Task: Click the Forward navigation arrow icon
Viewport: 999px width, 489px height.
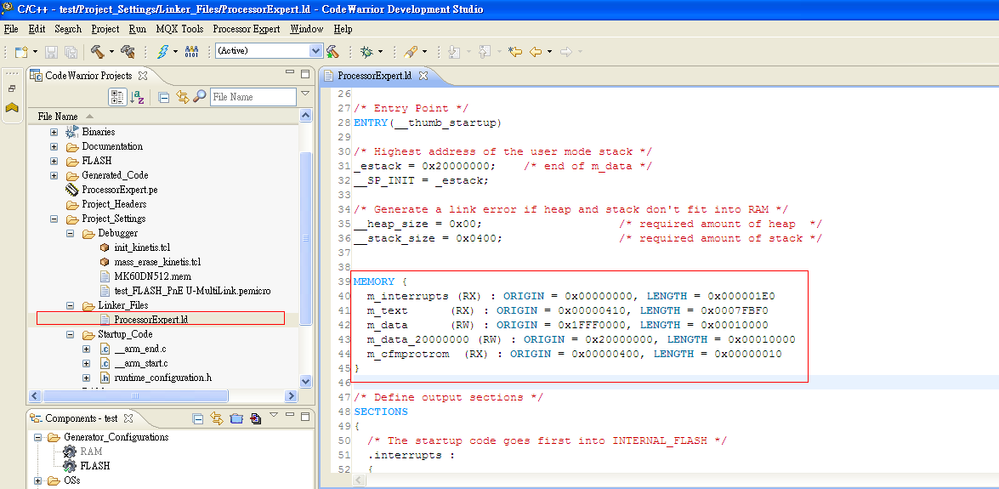Action: 566,51
